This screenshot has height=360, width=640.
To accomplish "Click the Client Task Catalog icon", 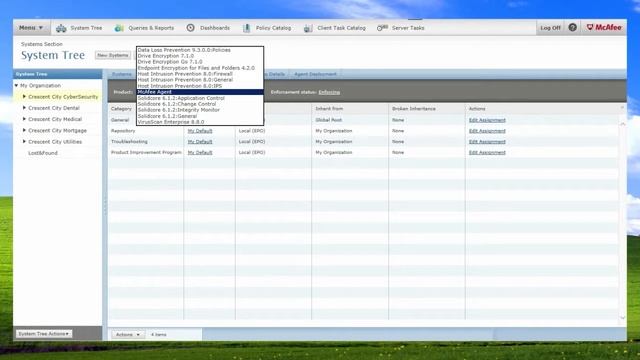I will pyautogui.click(x=308, y=28).
